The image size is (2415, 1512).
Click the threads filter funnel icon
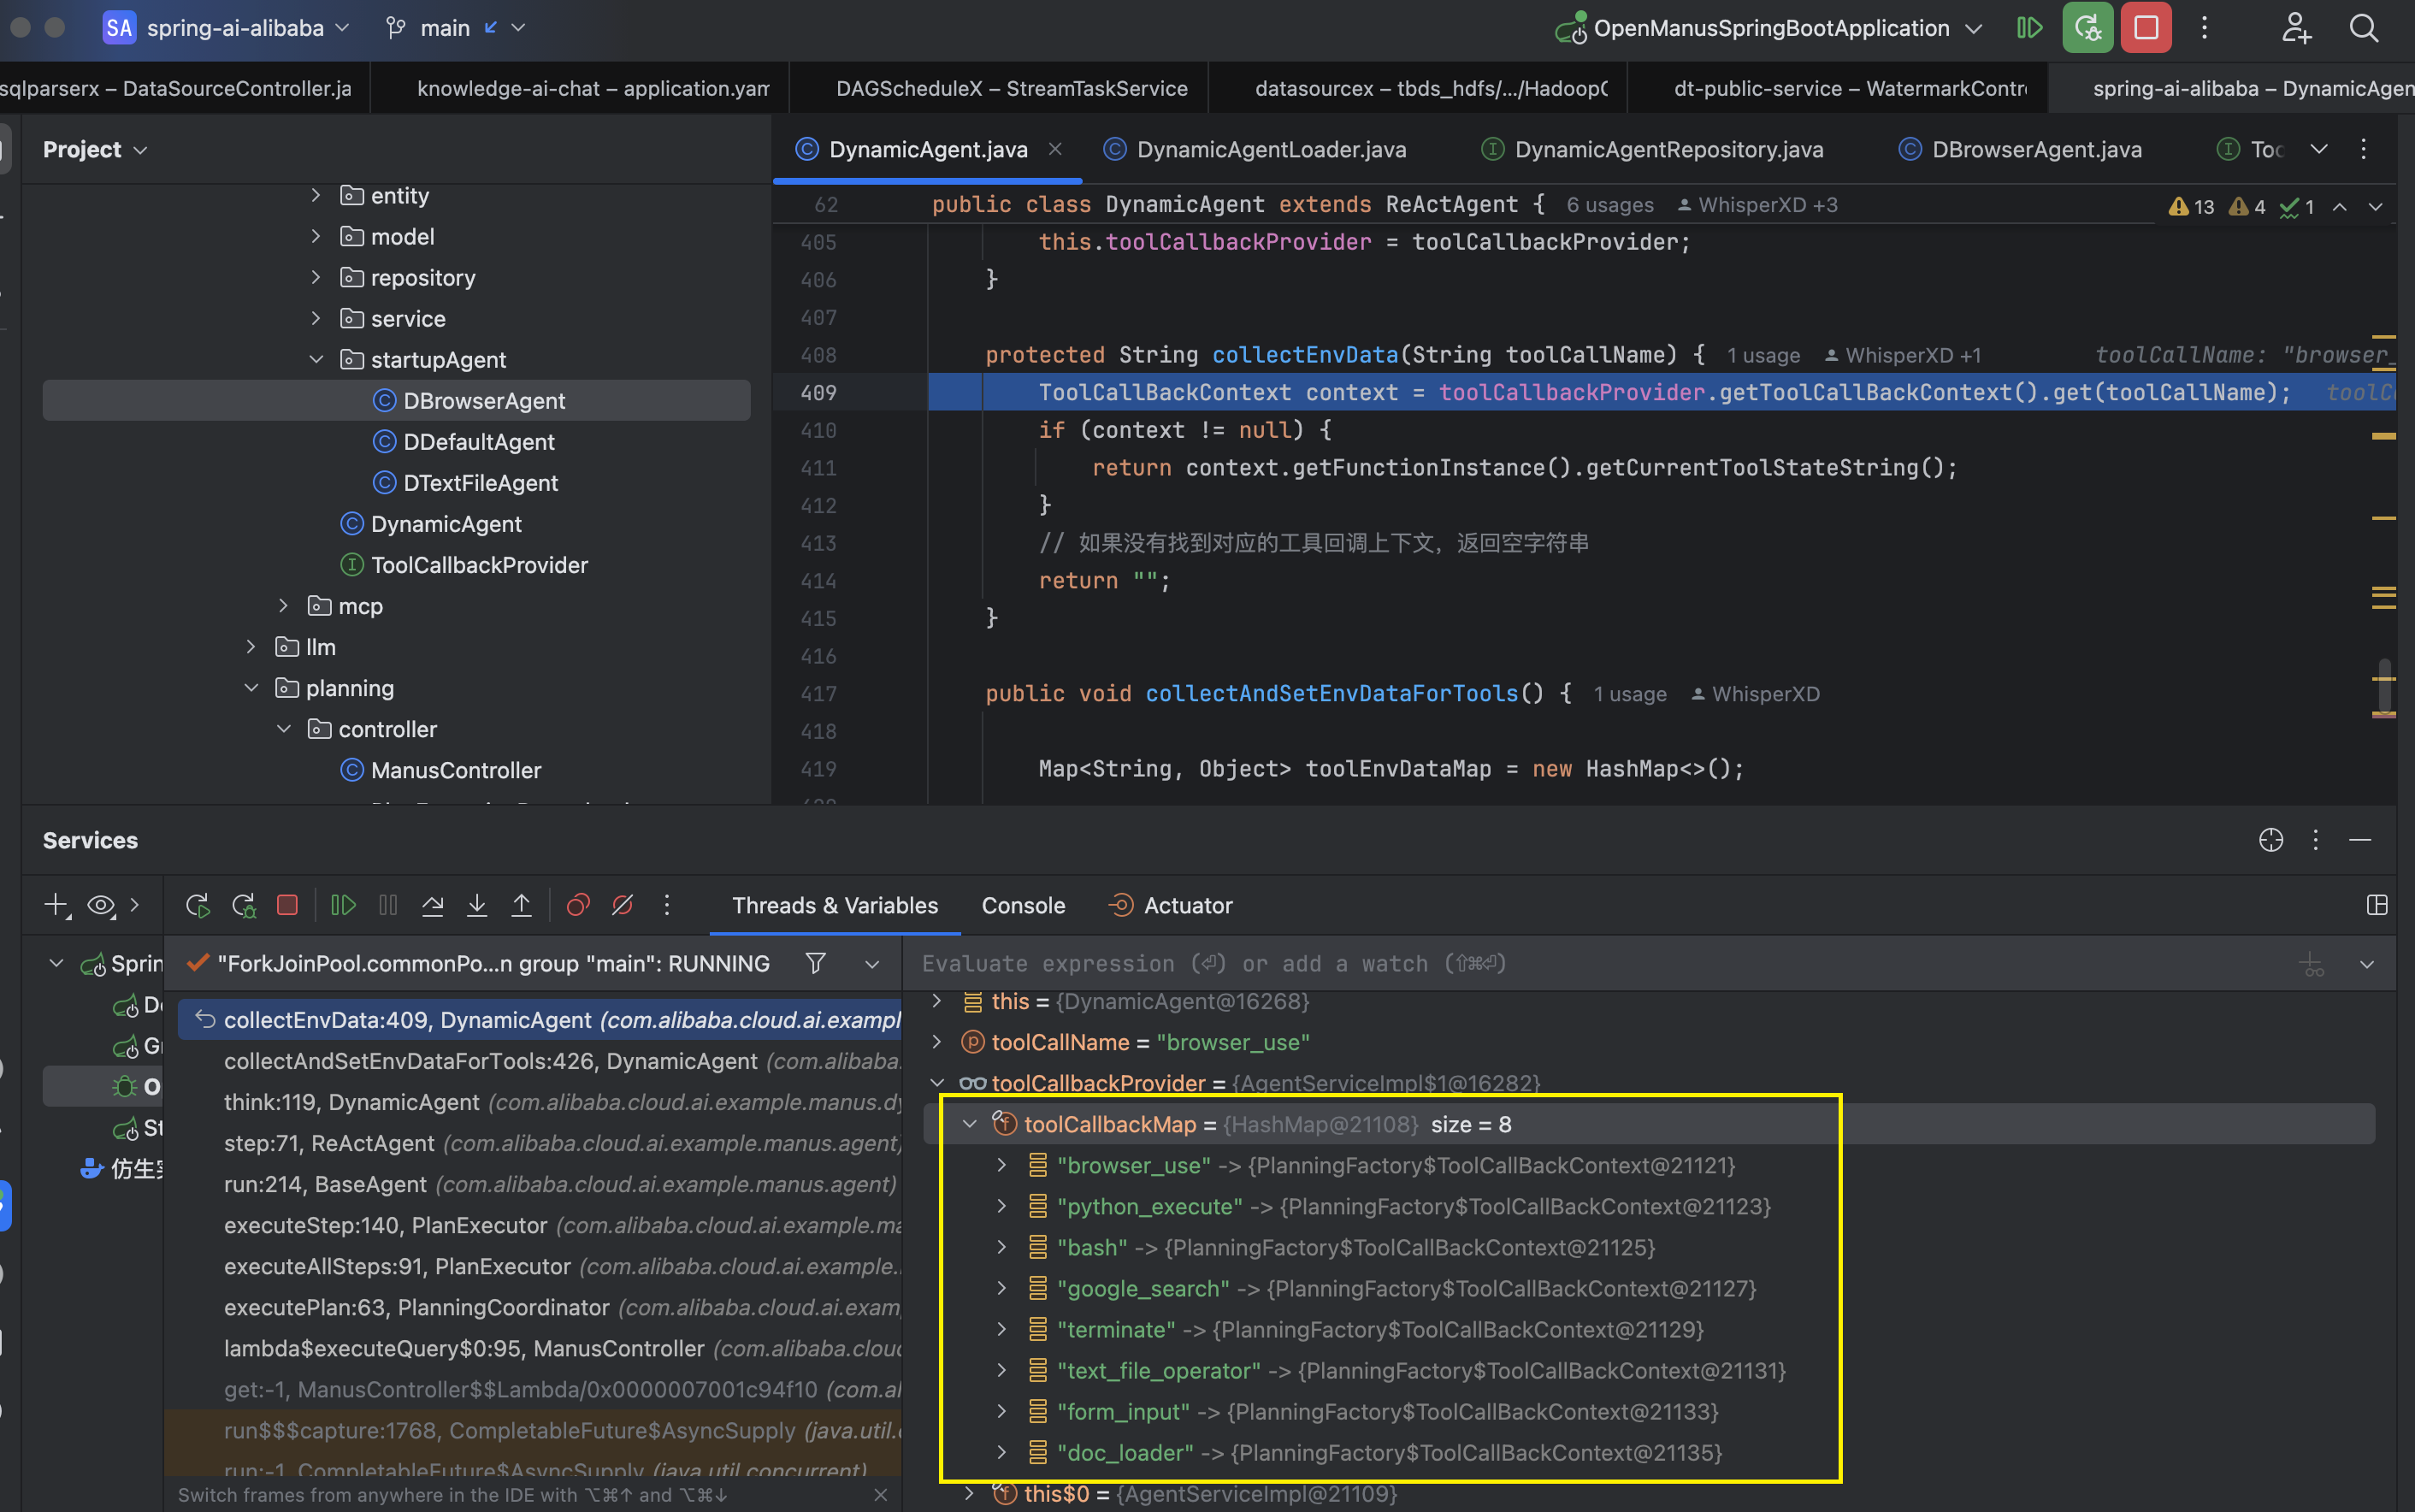pyautogui.click(x=815, y=963)
